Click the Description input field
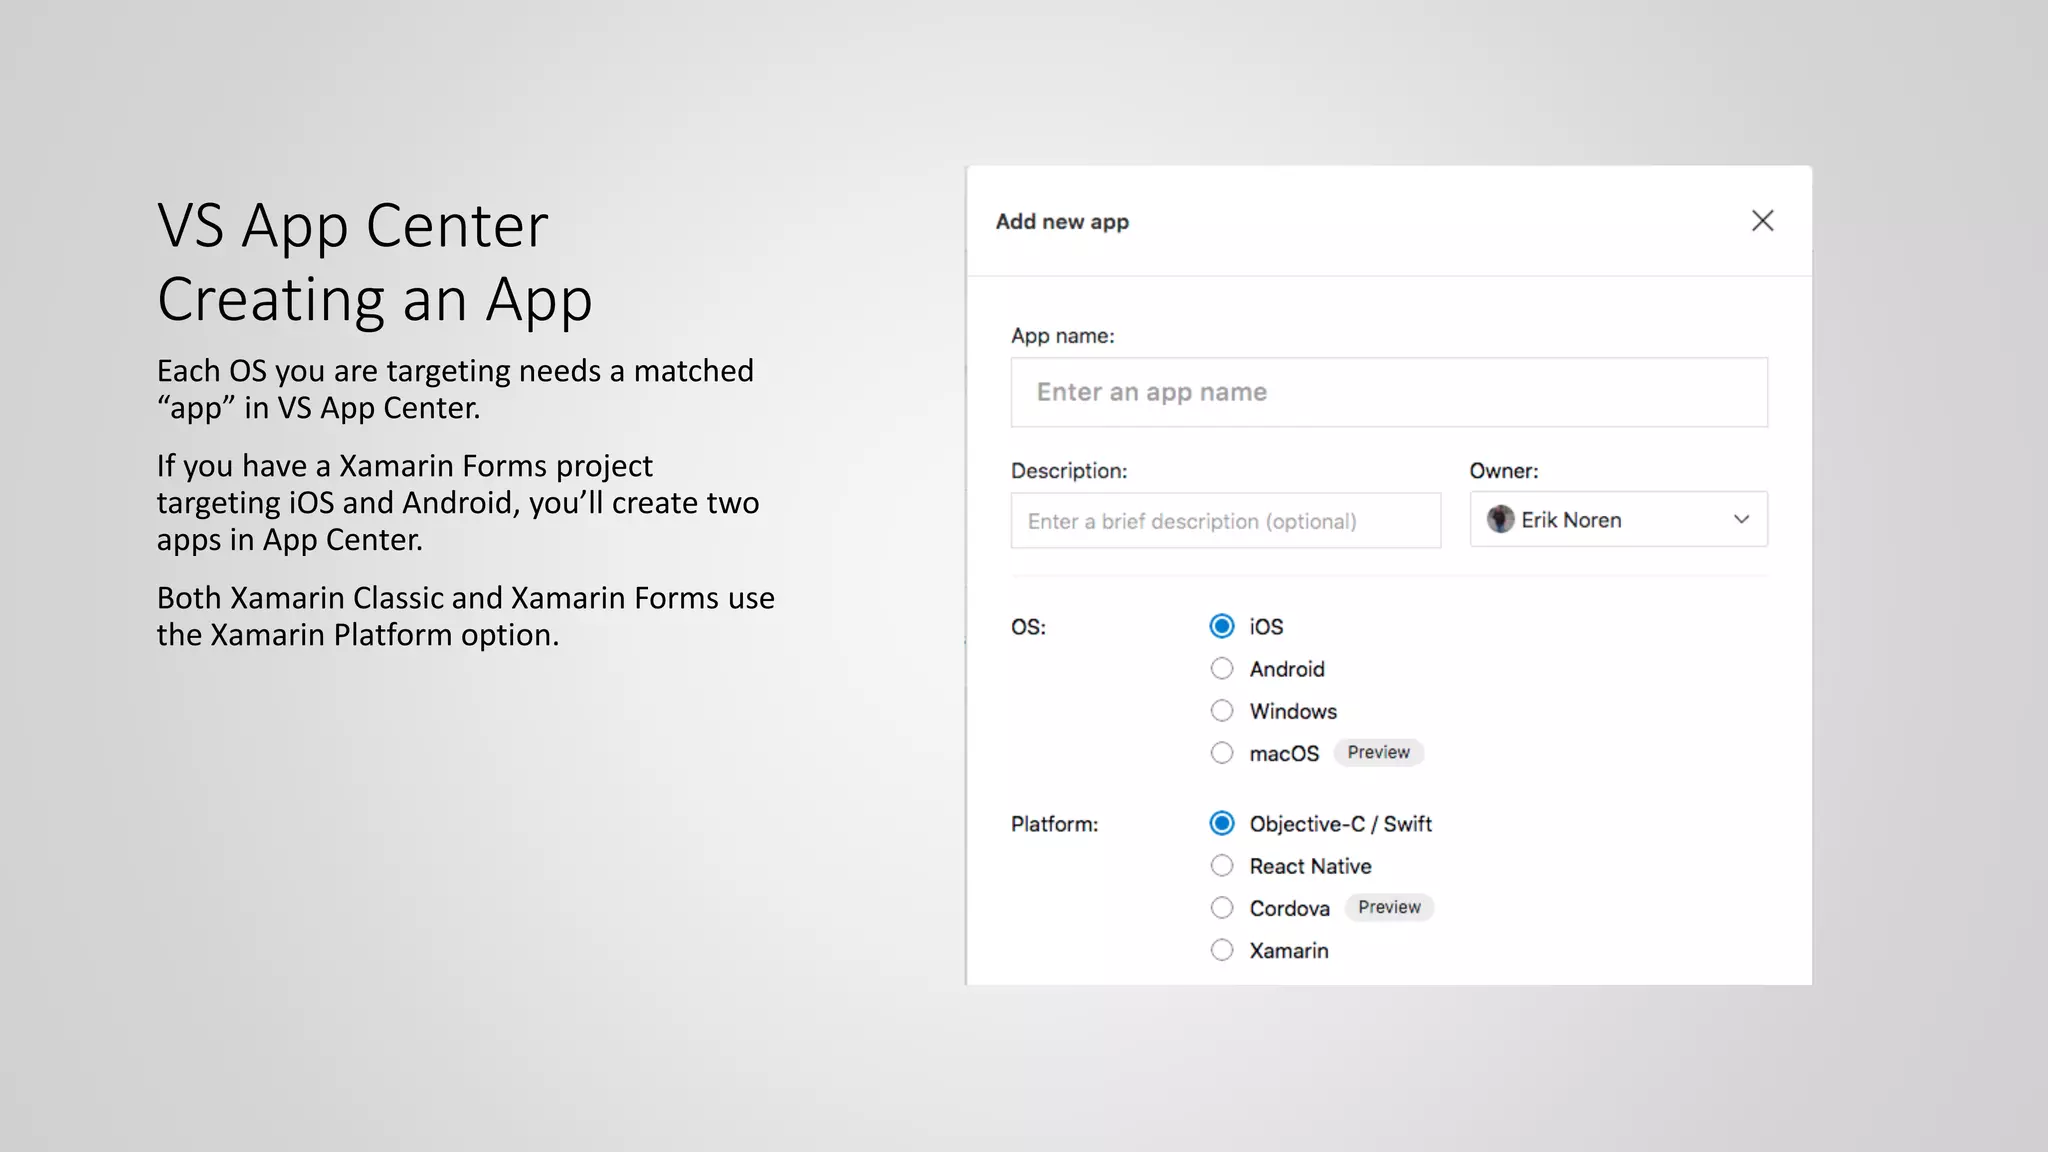The image size is (2048, 1152). [x=1225, y=520]
